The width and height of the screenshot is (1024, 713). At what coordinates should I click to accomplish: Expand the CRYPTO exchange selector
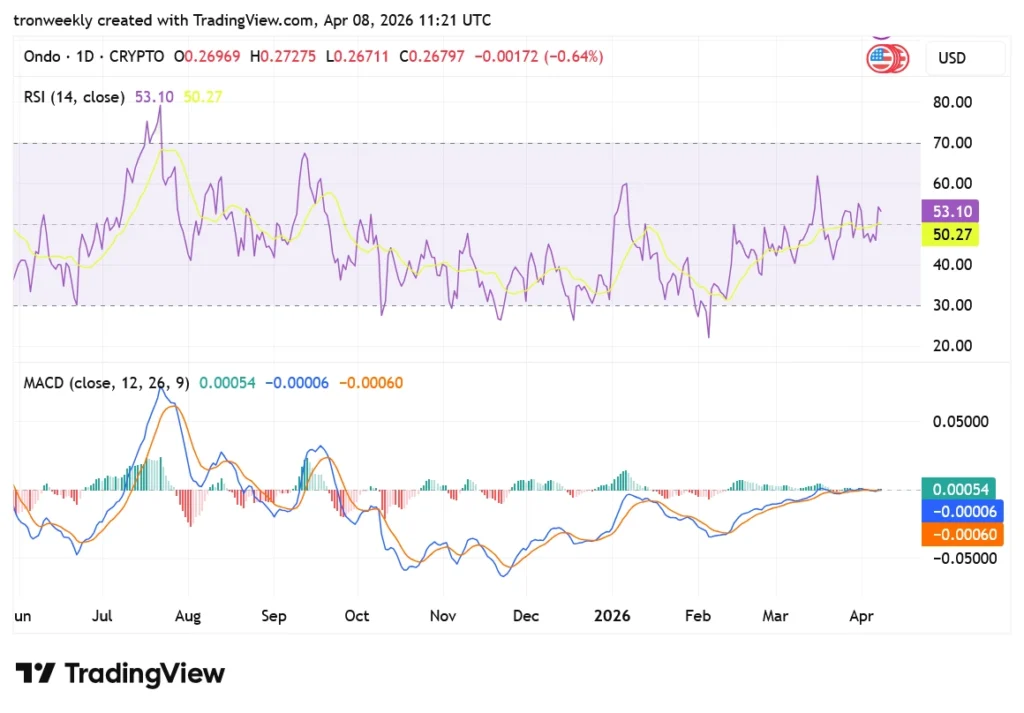tap(136, 56)
